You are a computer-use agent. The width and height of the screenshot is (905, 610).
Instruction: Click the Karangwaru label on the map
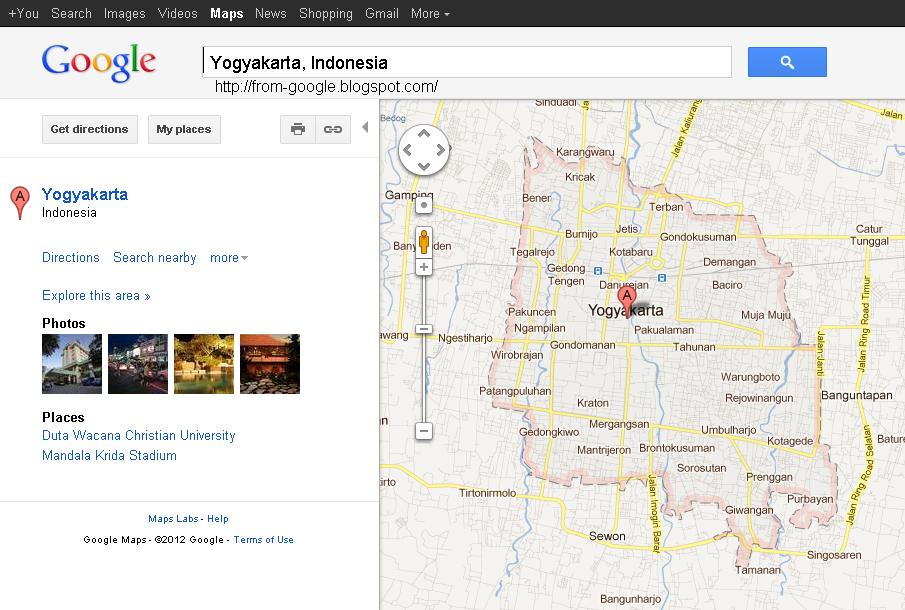point(585,152)
